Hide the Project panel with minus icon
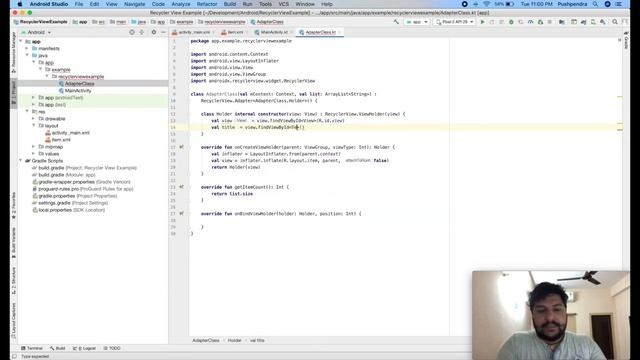The height and width of the screenshot is (360, 640). coord(163,32)
